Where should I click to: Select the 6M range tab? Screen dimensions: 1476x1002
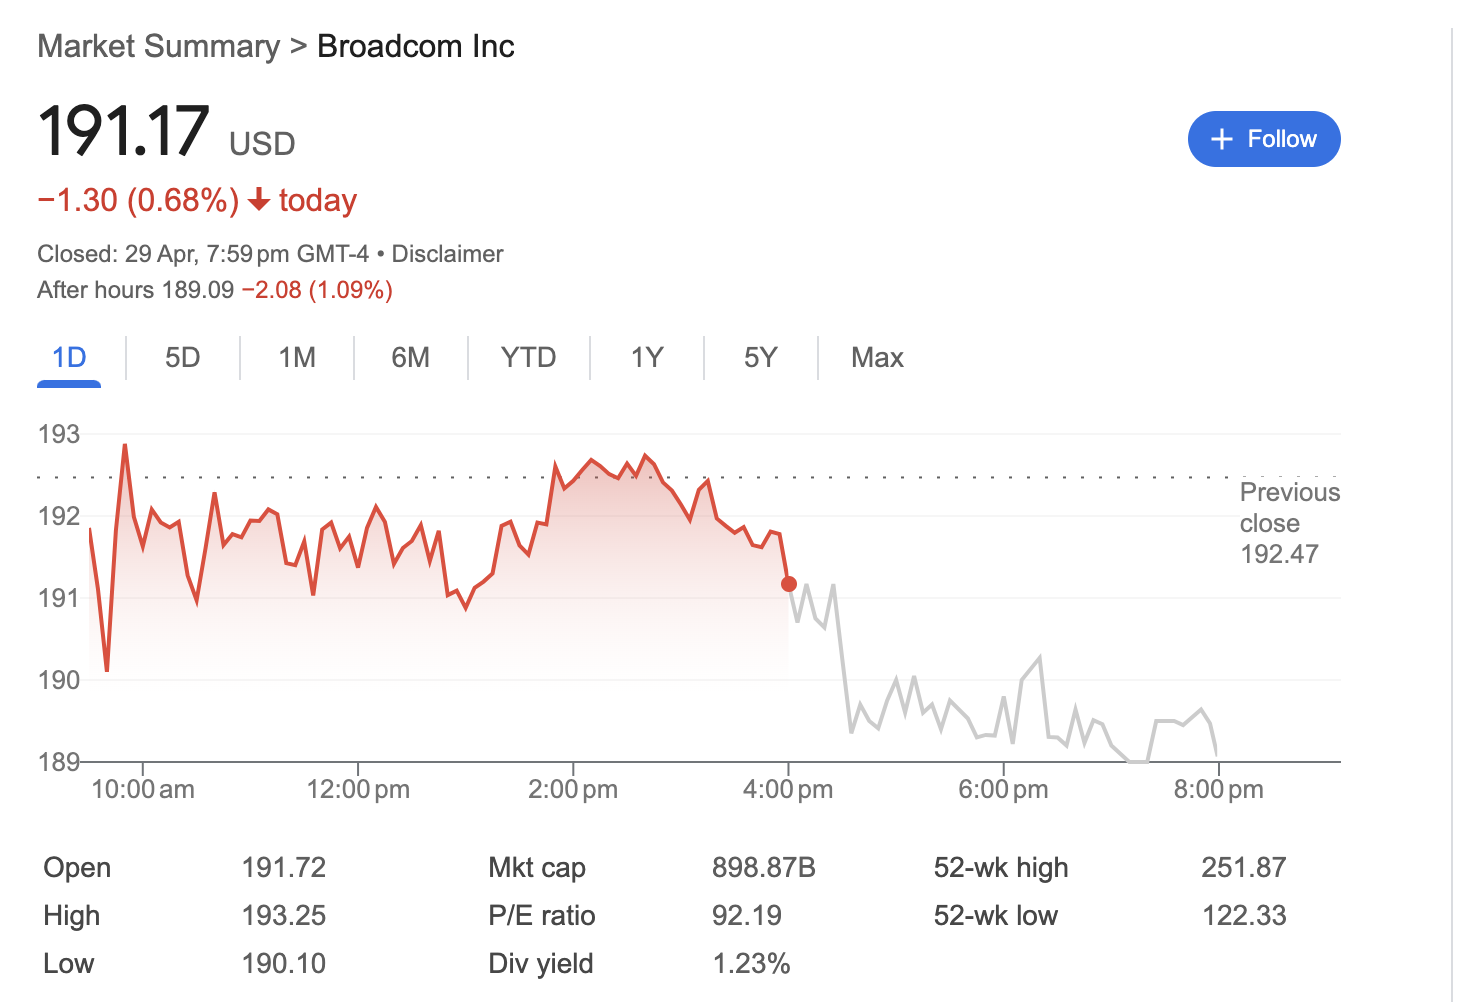pos(411,358)
